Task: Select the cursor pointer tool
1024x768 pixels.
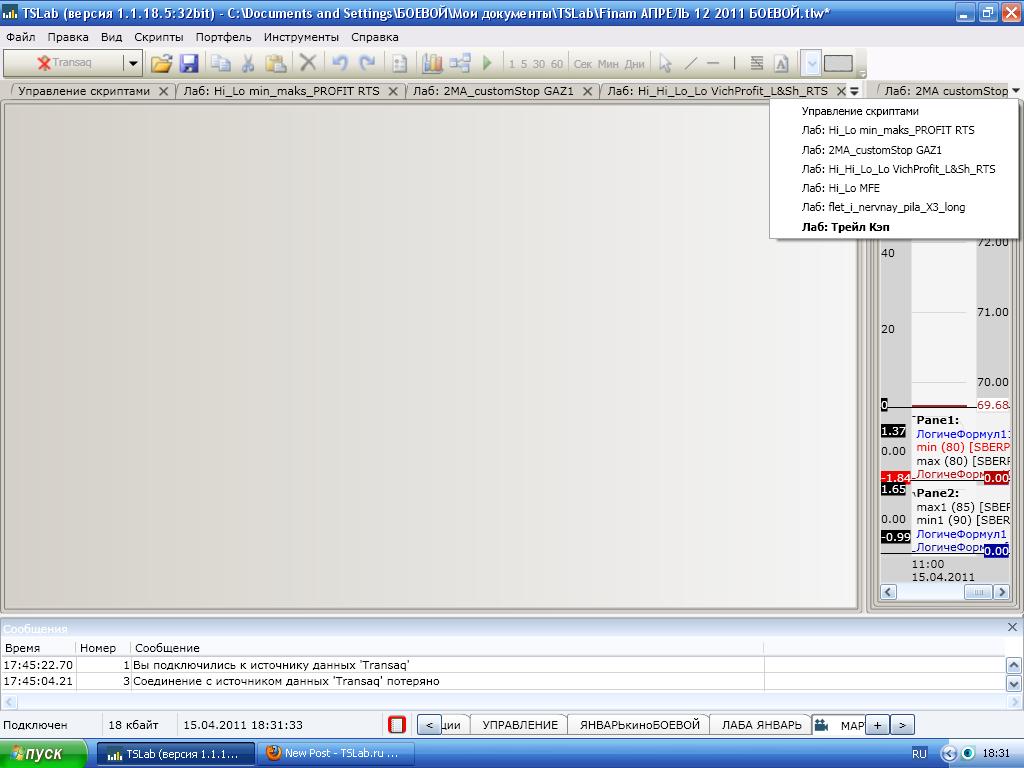Action: [665, 63]
